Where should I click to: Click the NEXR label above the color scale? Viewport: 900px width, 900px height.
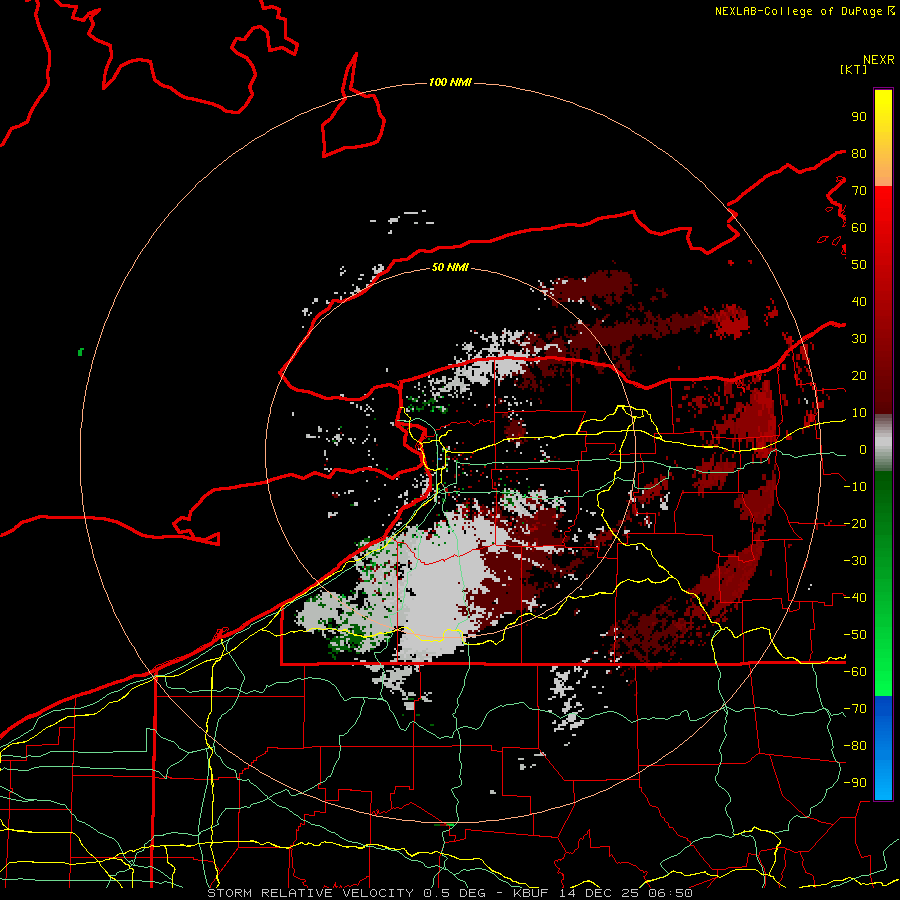click(879, 60)
